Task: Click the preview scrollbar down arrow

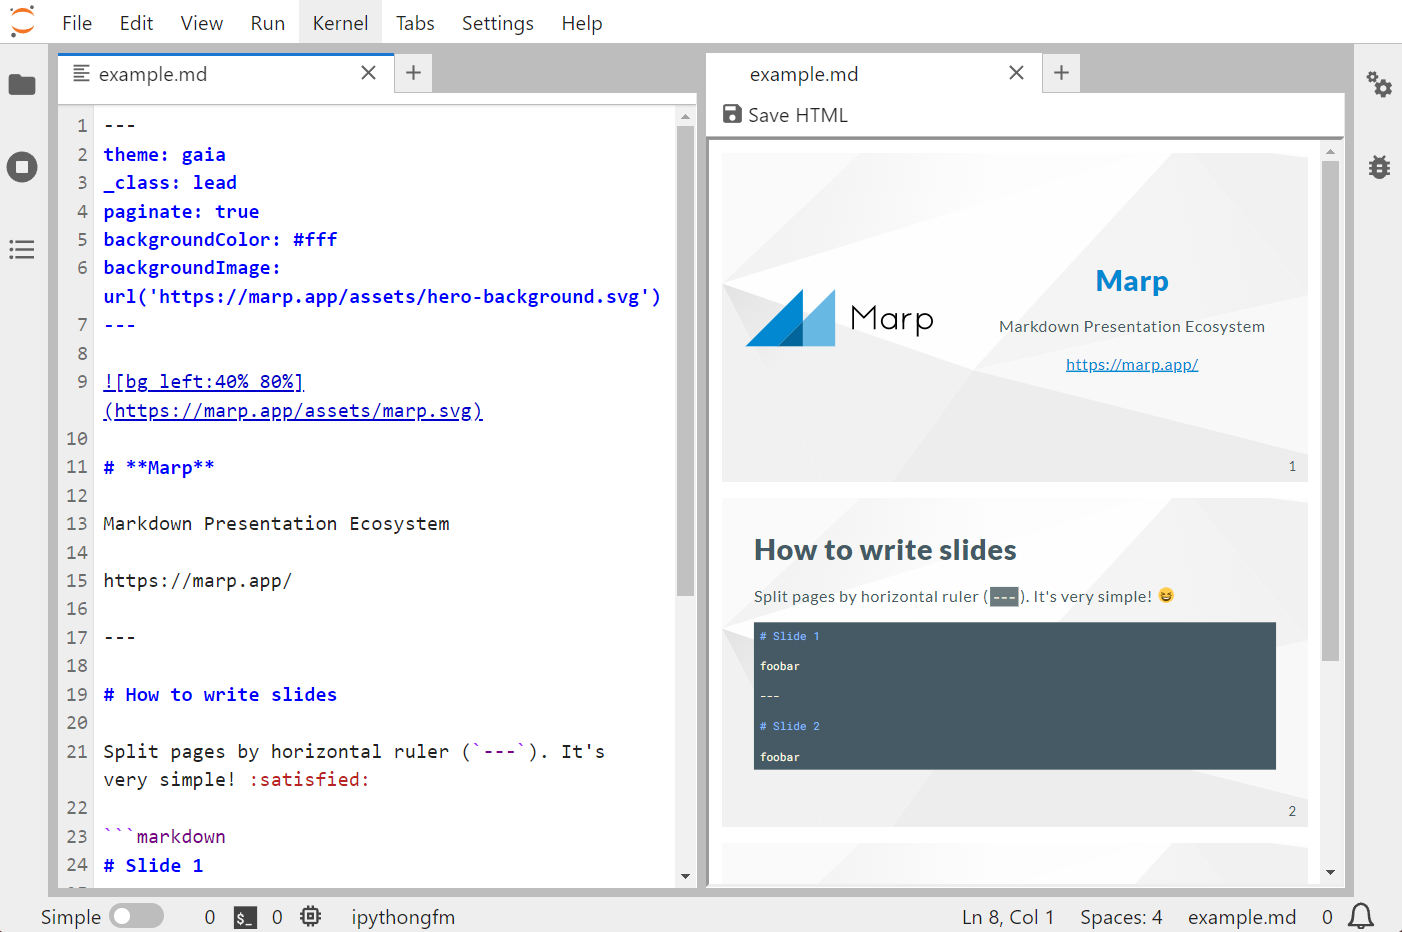Action: pyautogui.click(x=1330, y=872)
